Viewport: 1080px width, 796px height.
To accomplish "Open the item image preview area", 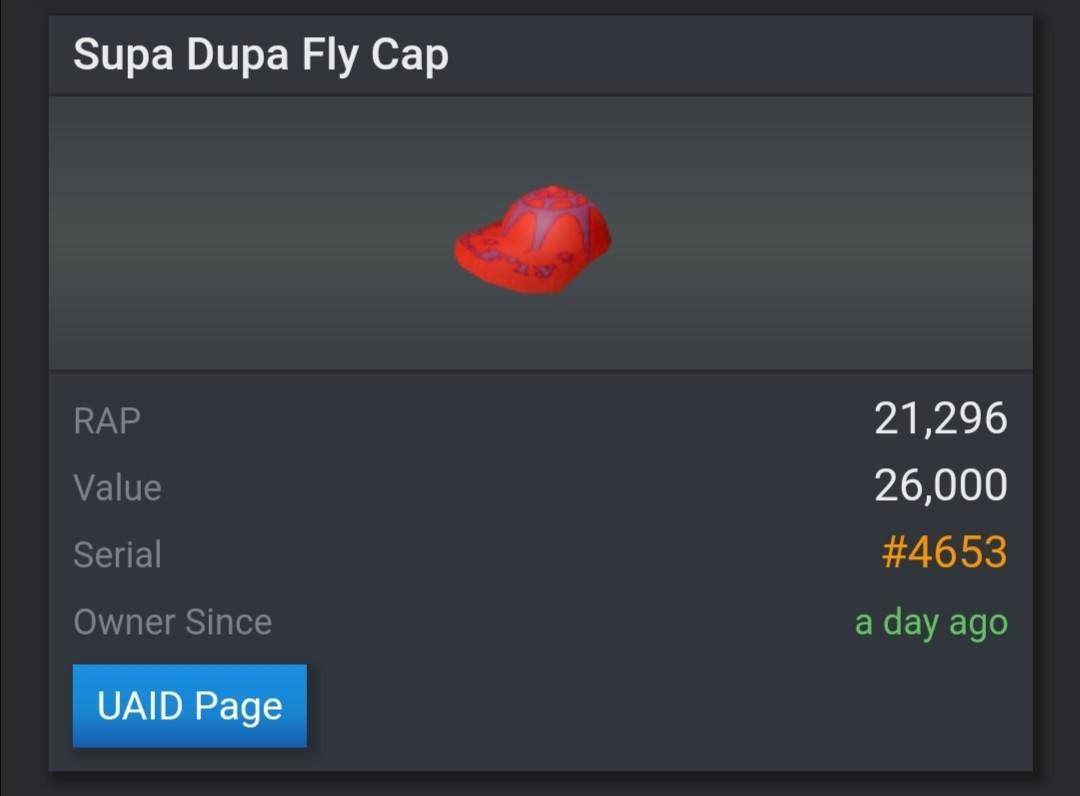I will [x=540, y=230].
